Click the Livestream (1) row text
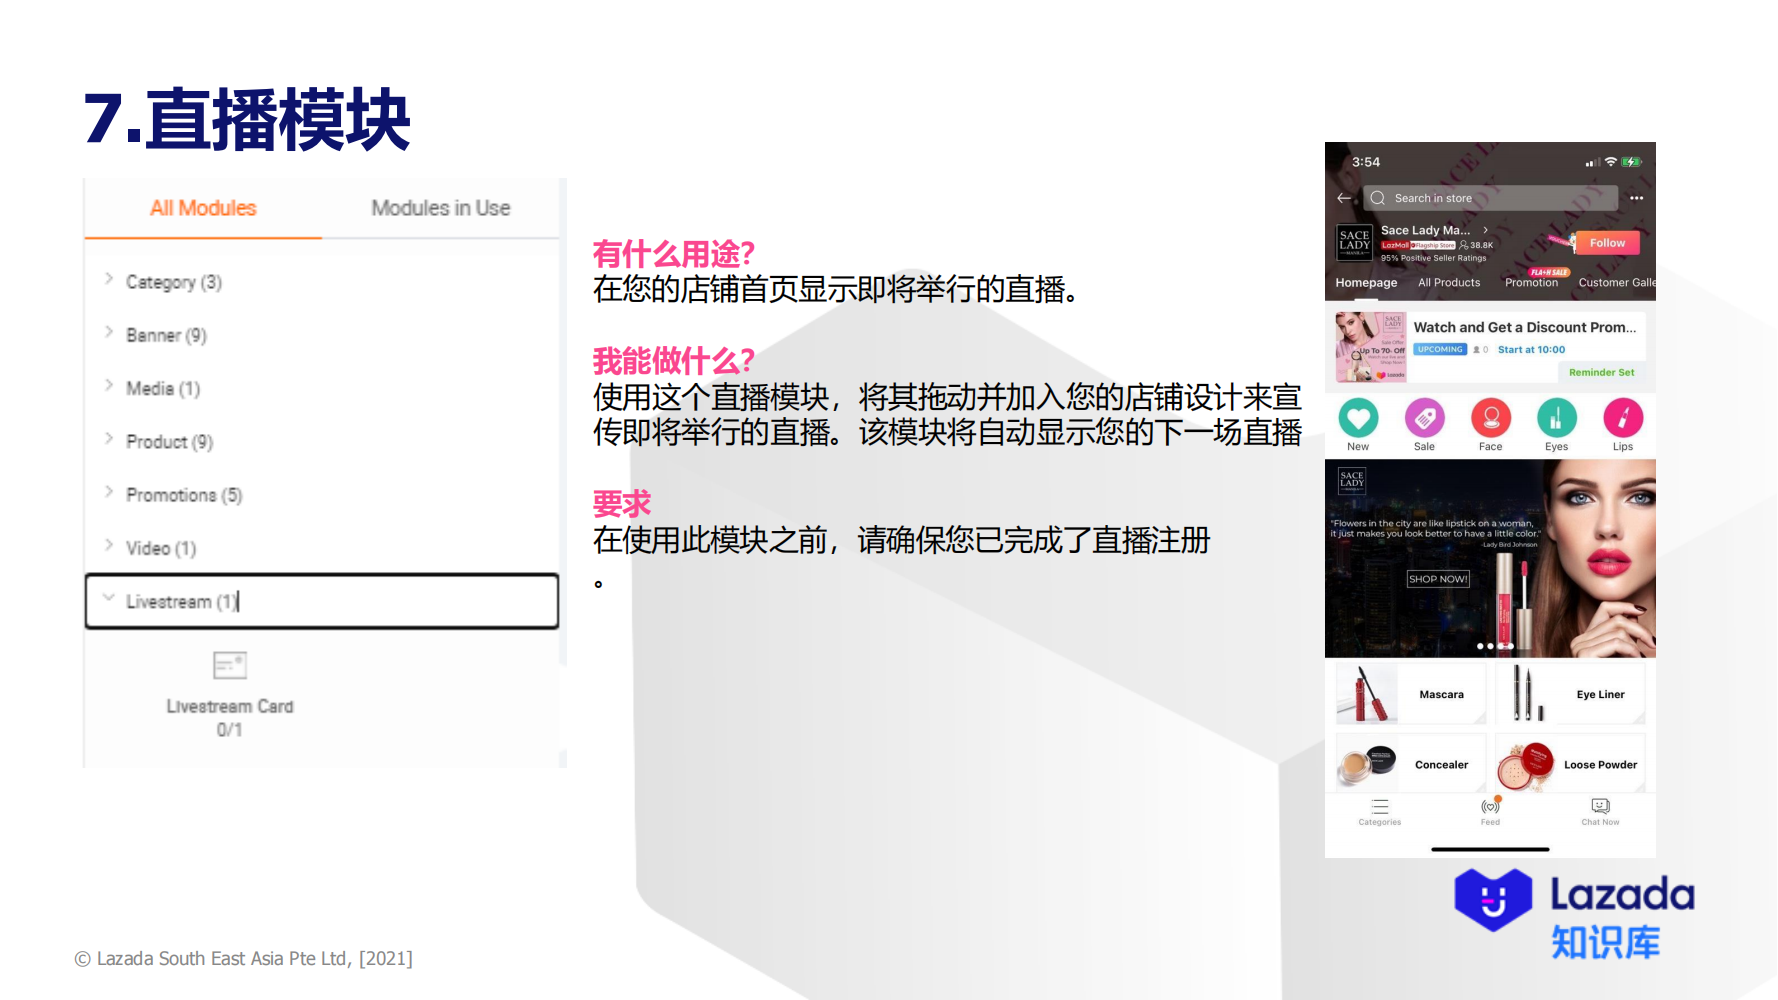 pos(181,601)
